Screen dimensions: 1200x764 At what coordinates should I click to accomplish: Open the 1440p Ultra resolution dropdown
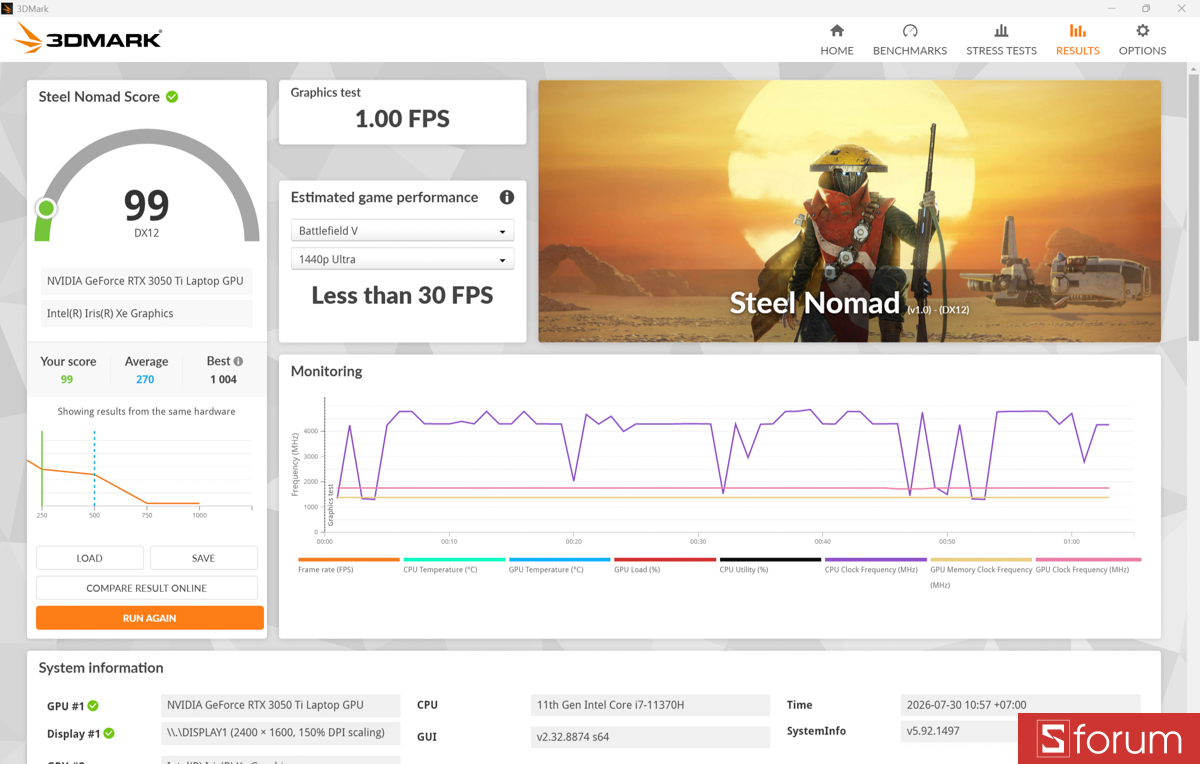(402, 259)
